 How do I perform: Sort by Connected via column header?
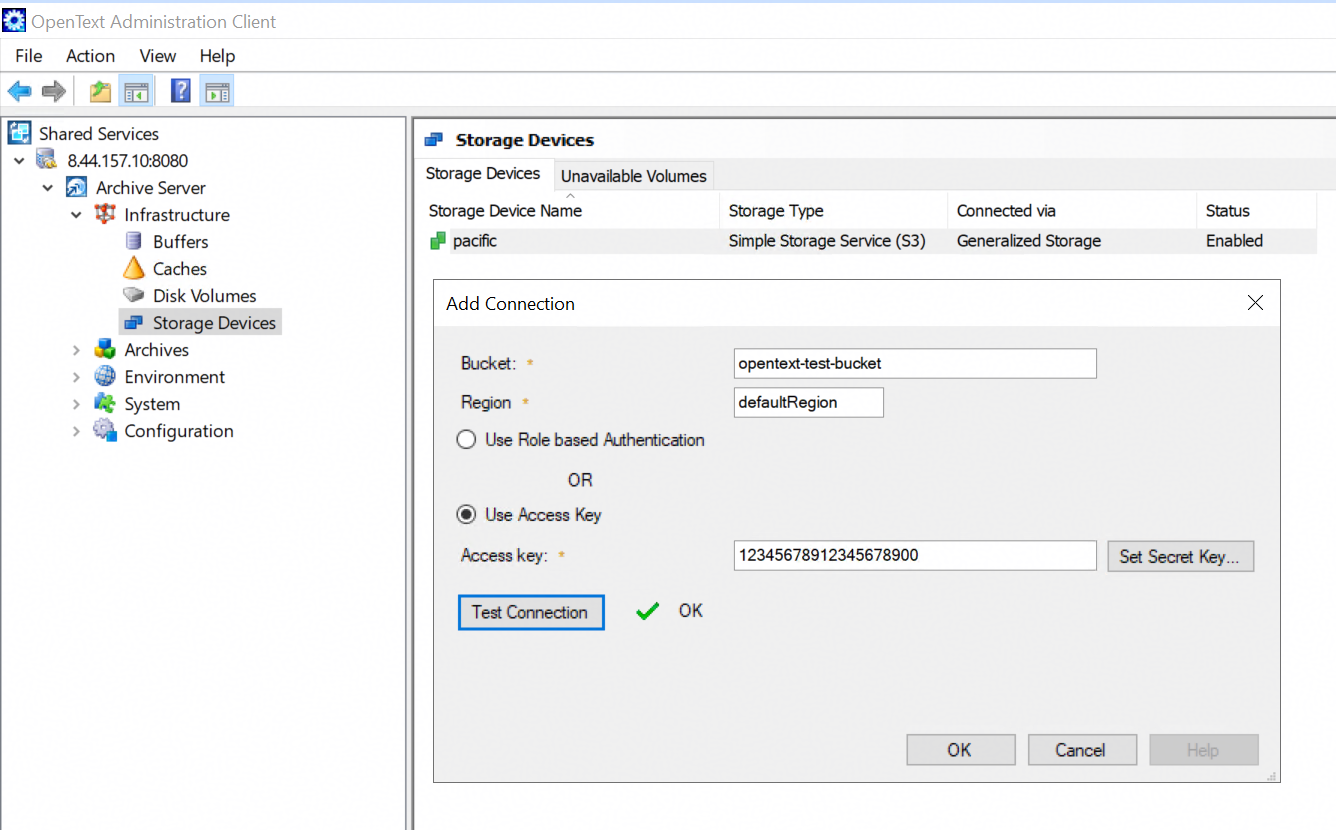1071,211
